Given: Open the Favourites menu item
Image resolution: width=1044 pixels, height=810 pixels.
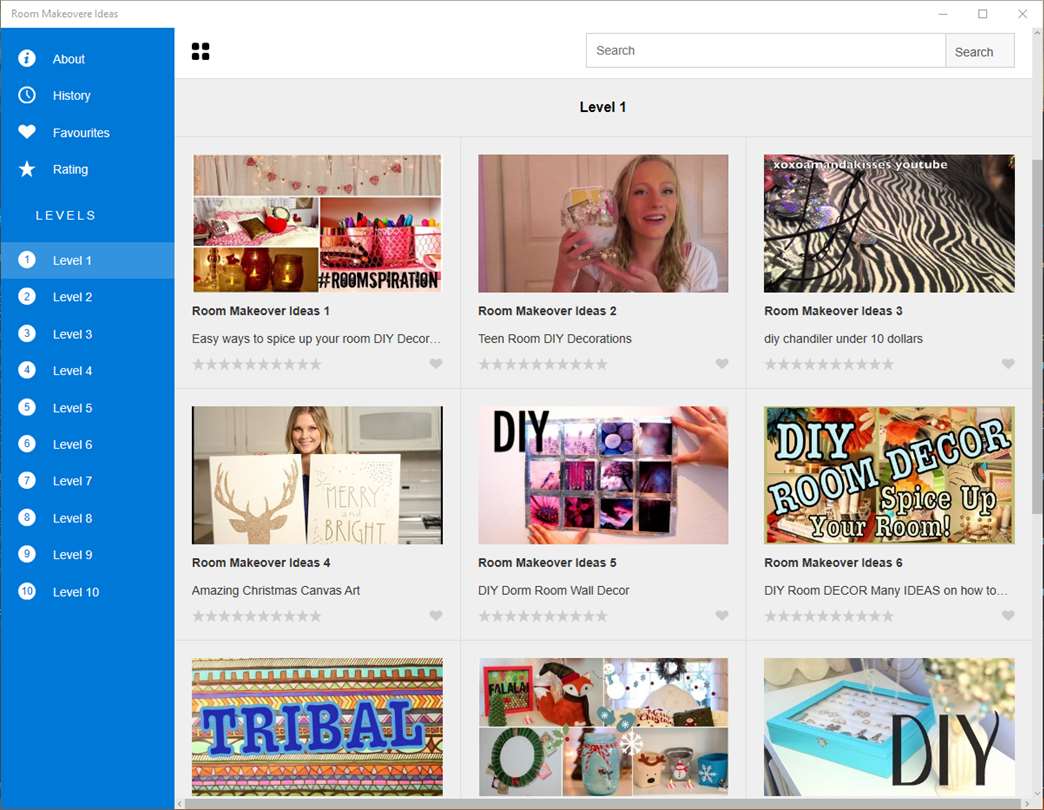Looking at the screenshot, I should pyautogui.click(x=87, y=132).
